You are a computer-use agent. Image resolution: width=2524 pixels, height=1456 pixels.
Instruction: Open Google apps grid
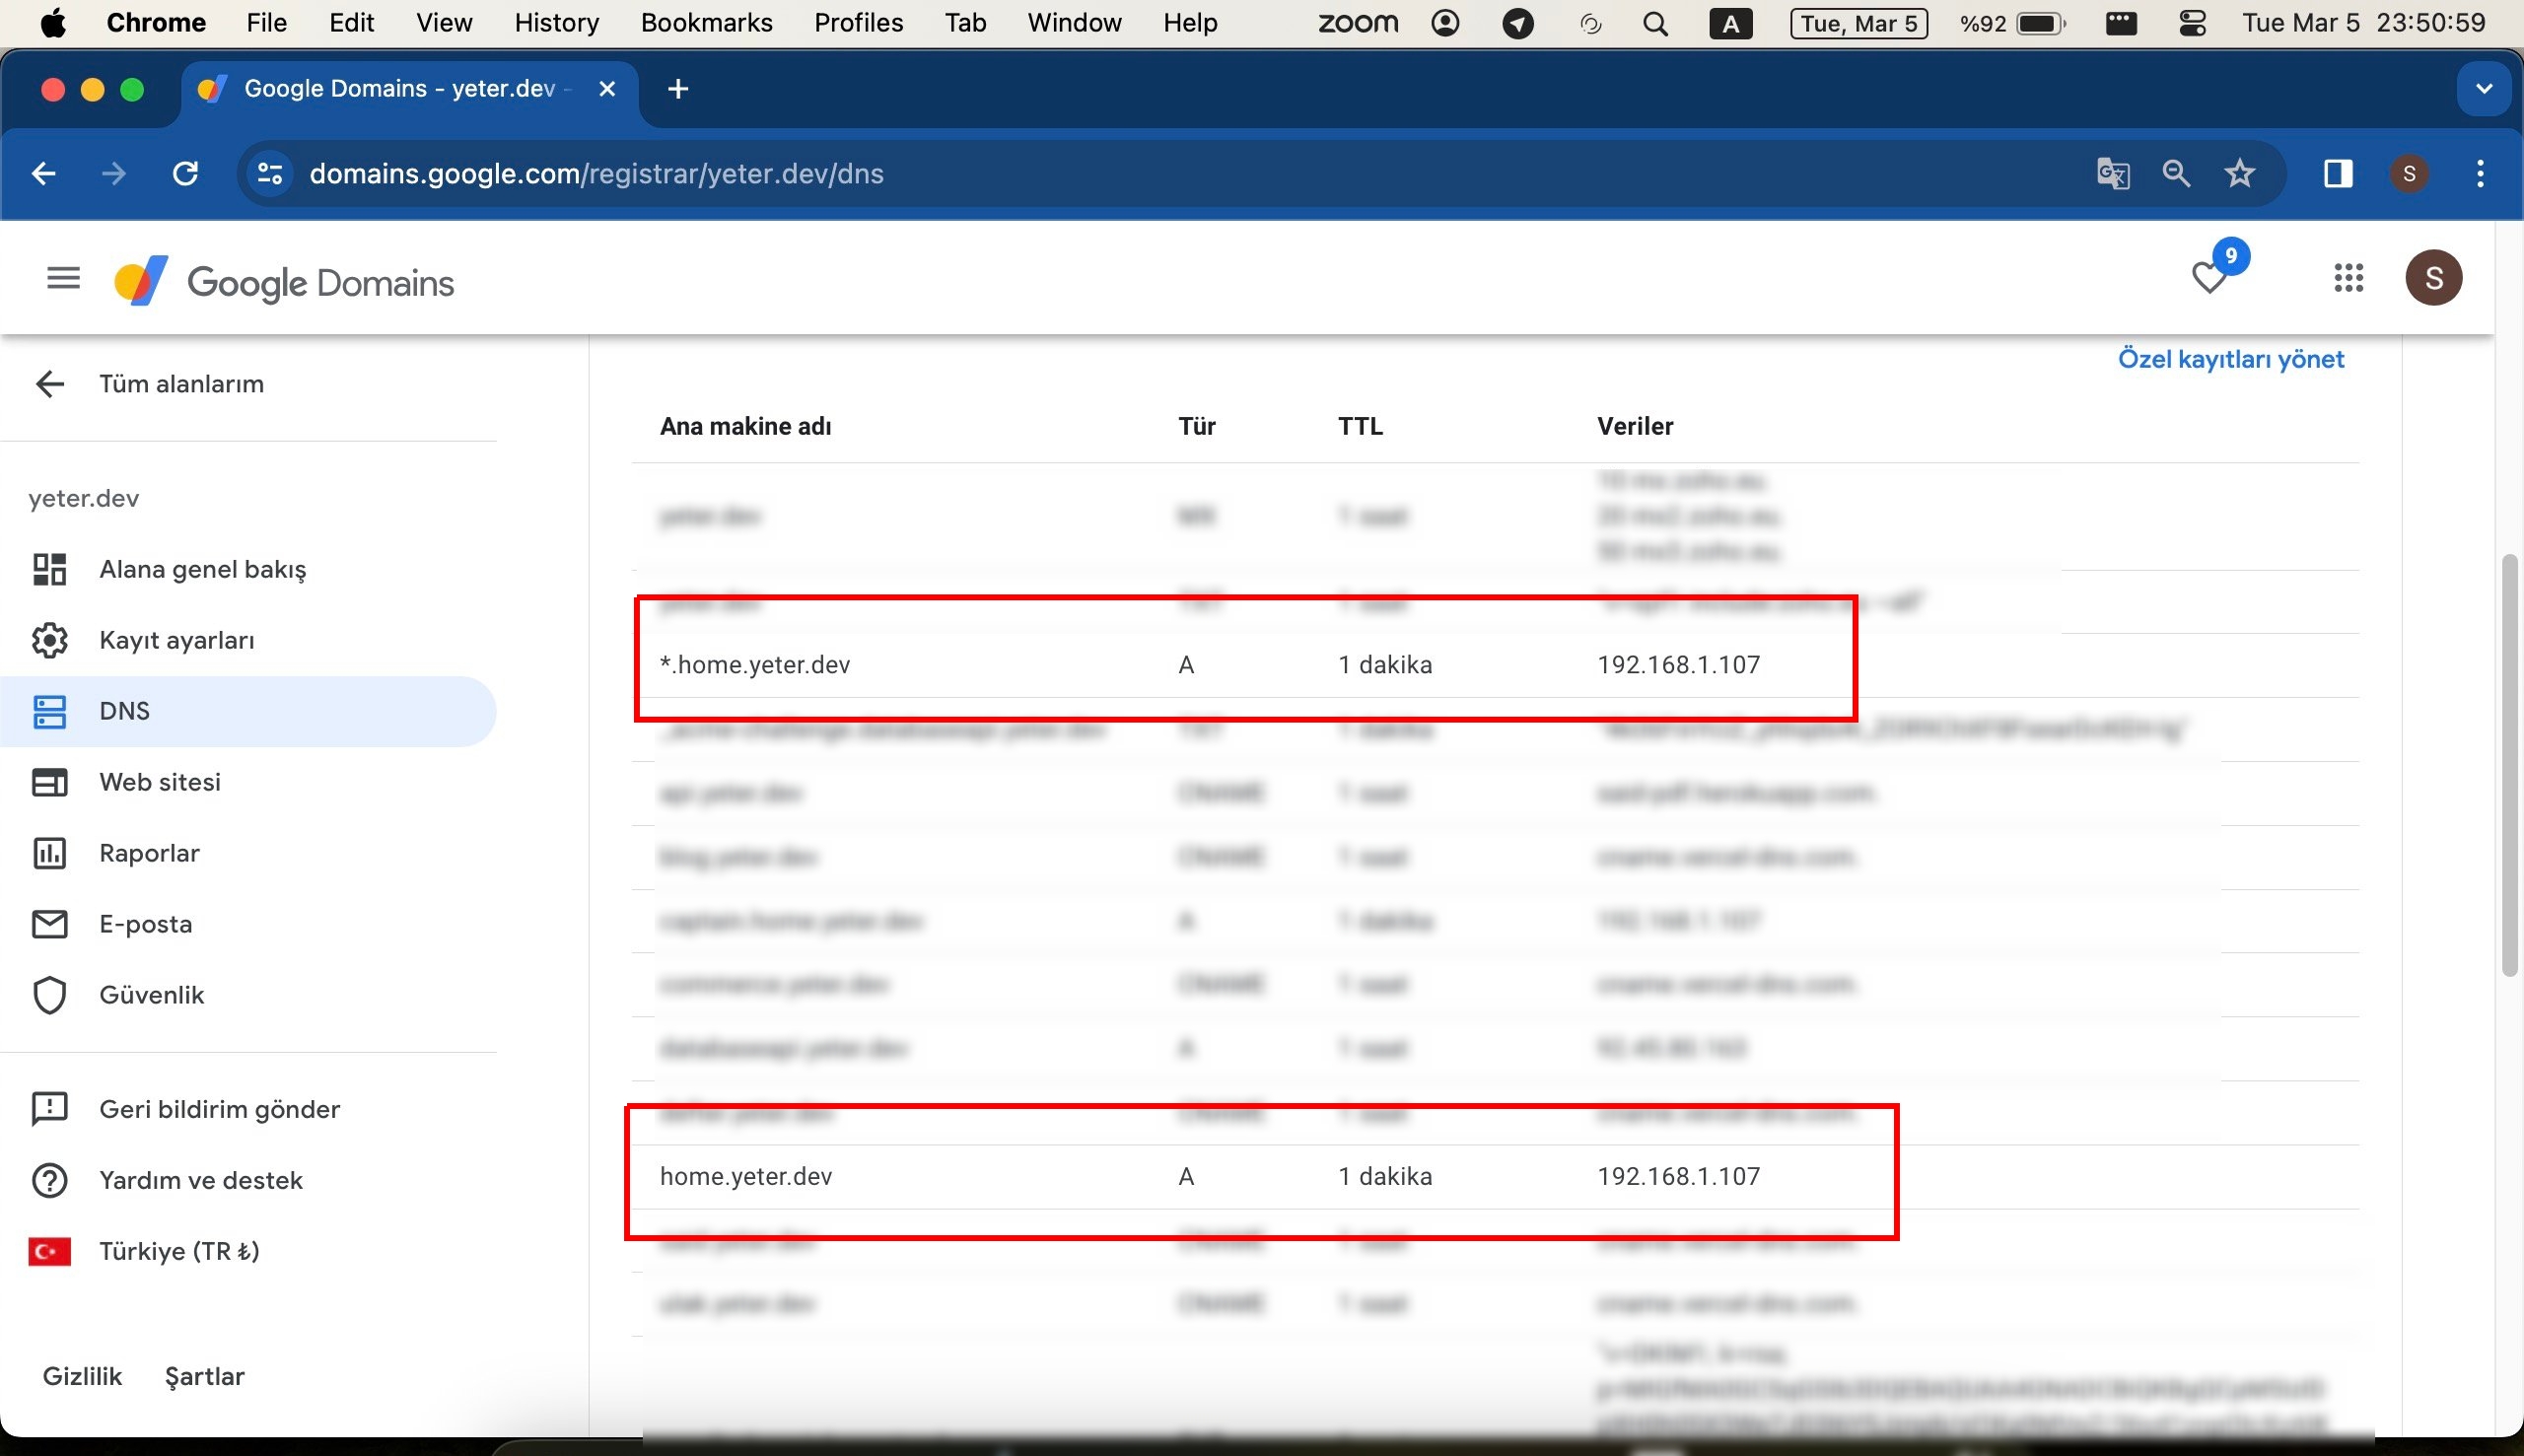tap(2348, 278)
